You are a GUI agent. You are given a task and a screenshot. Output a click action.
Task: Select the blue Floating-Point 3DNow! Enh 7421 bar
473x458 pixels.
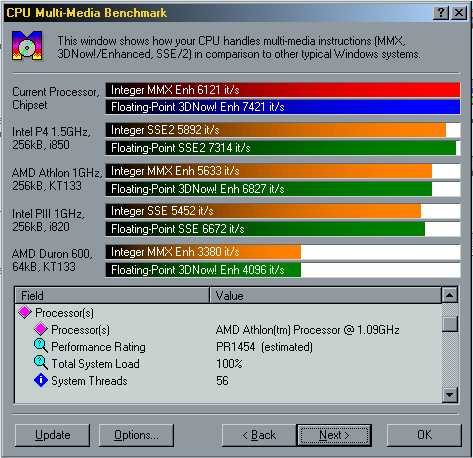283,107
